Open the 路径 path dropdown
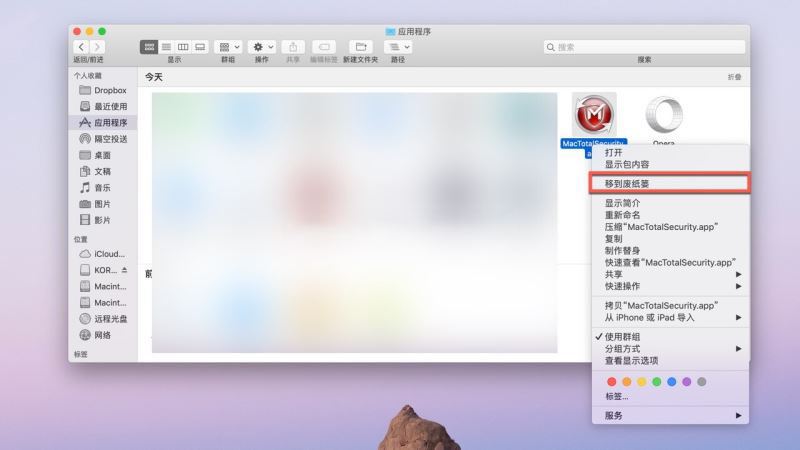The height and width of the screenshot is (450, 800). tap(398, 47)
